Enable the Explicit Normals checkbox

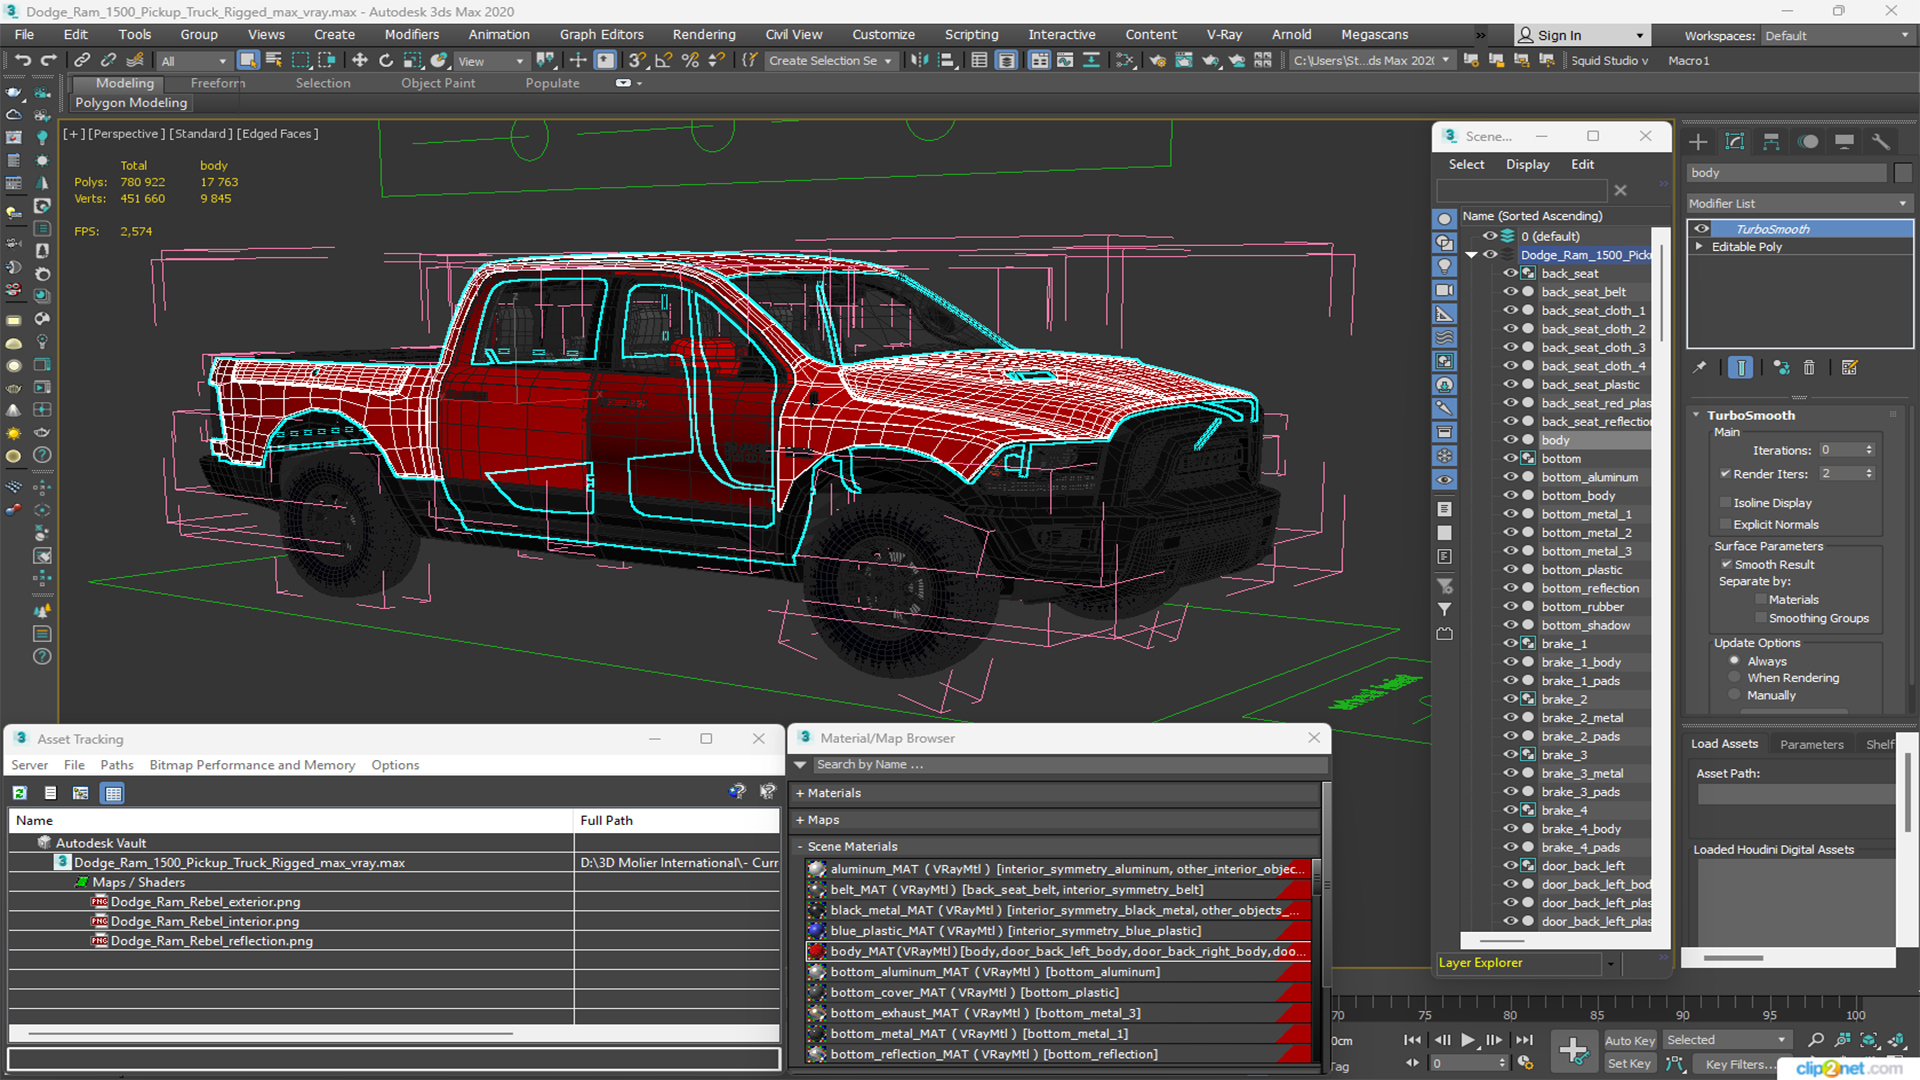pyautogui.click(x=1725, y=525)
